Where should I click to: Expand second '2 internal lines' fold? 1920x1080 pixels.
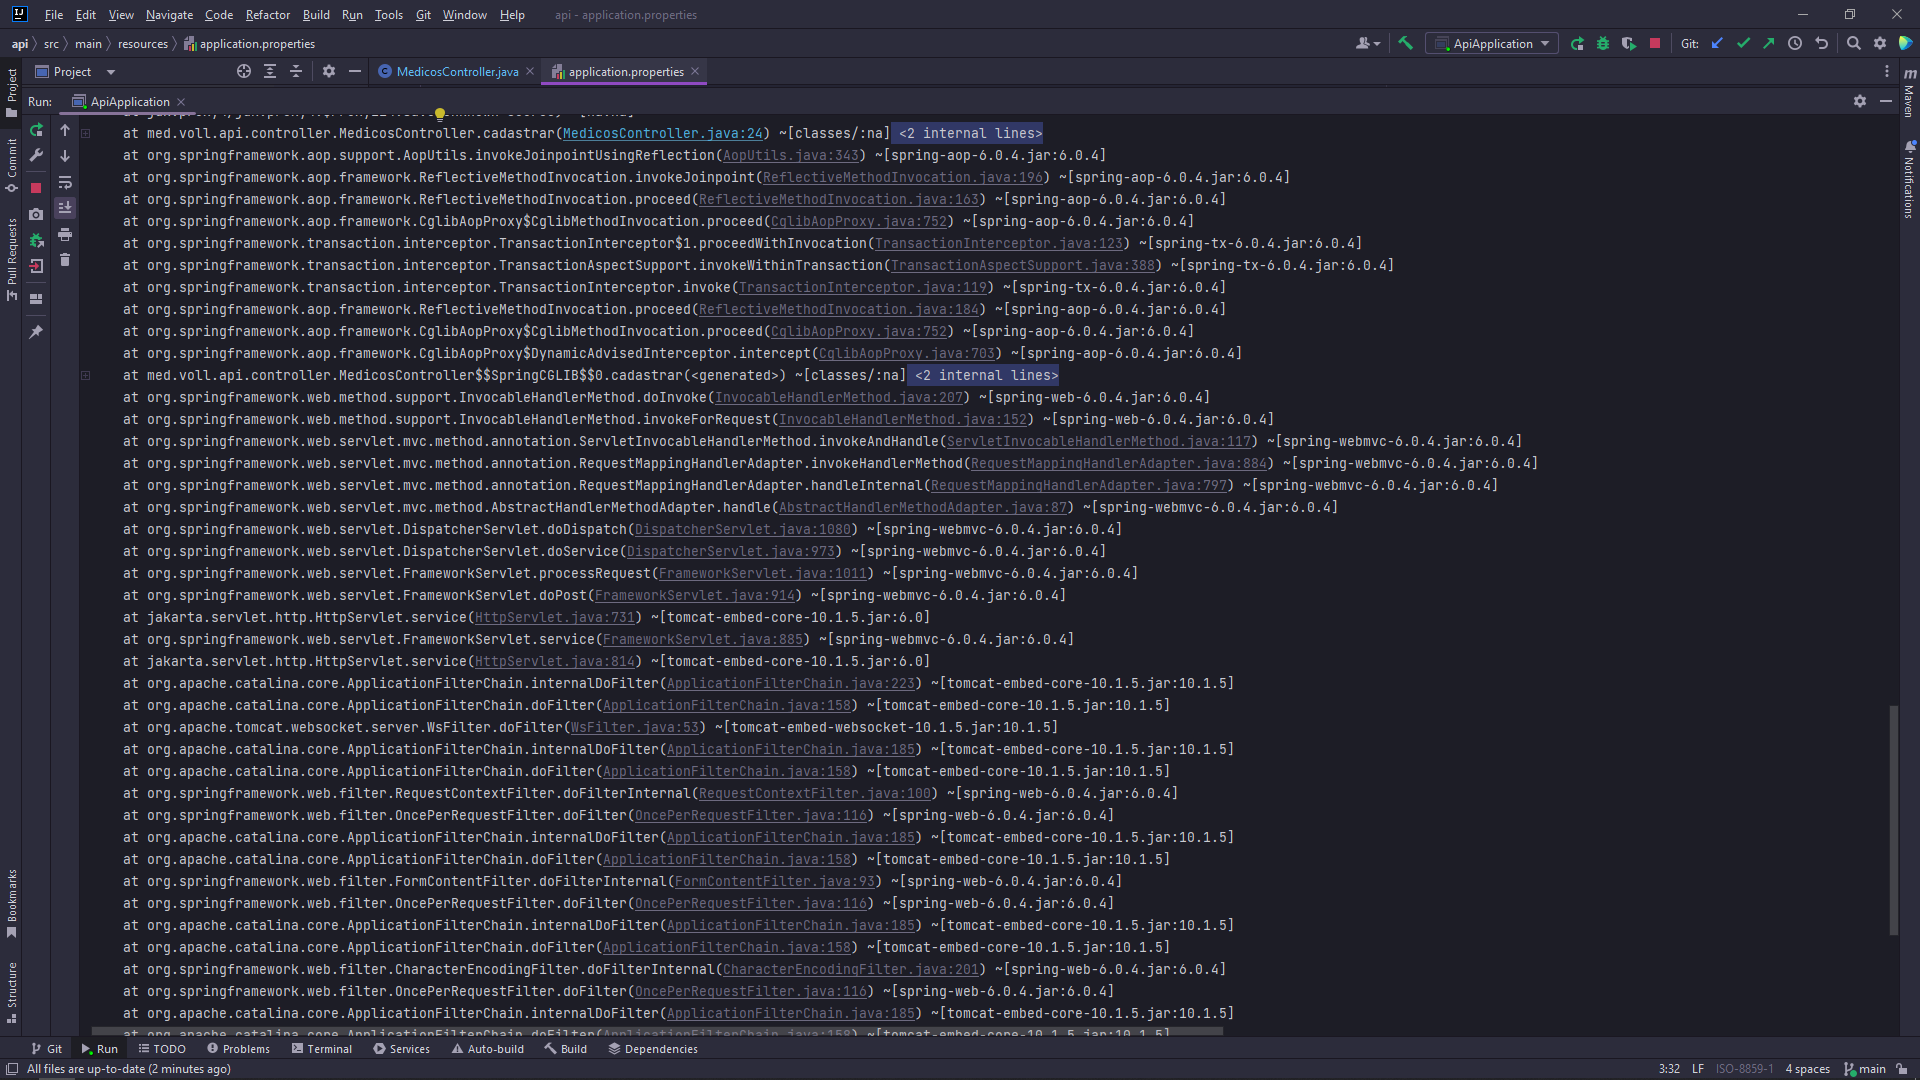point(985,375)
